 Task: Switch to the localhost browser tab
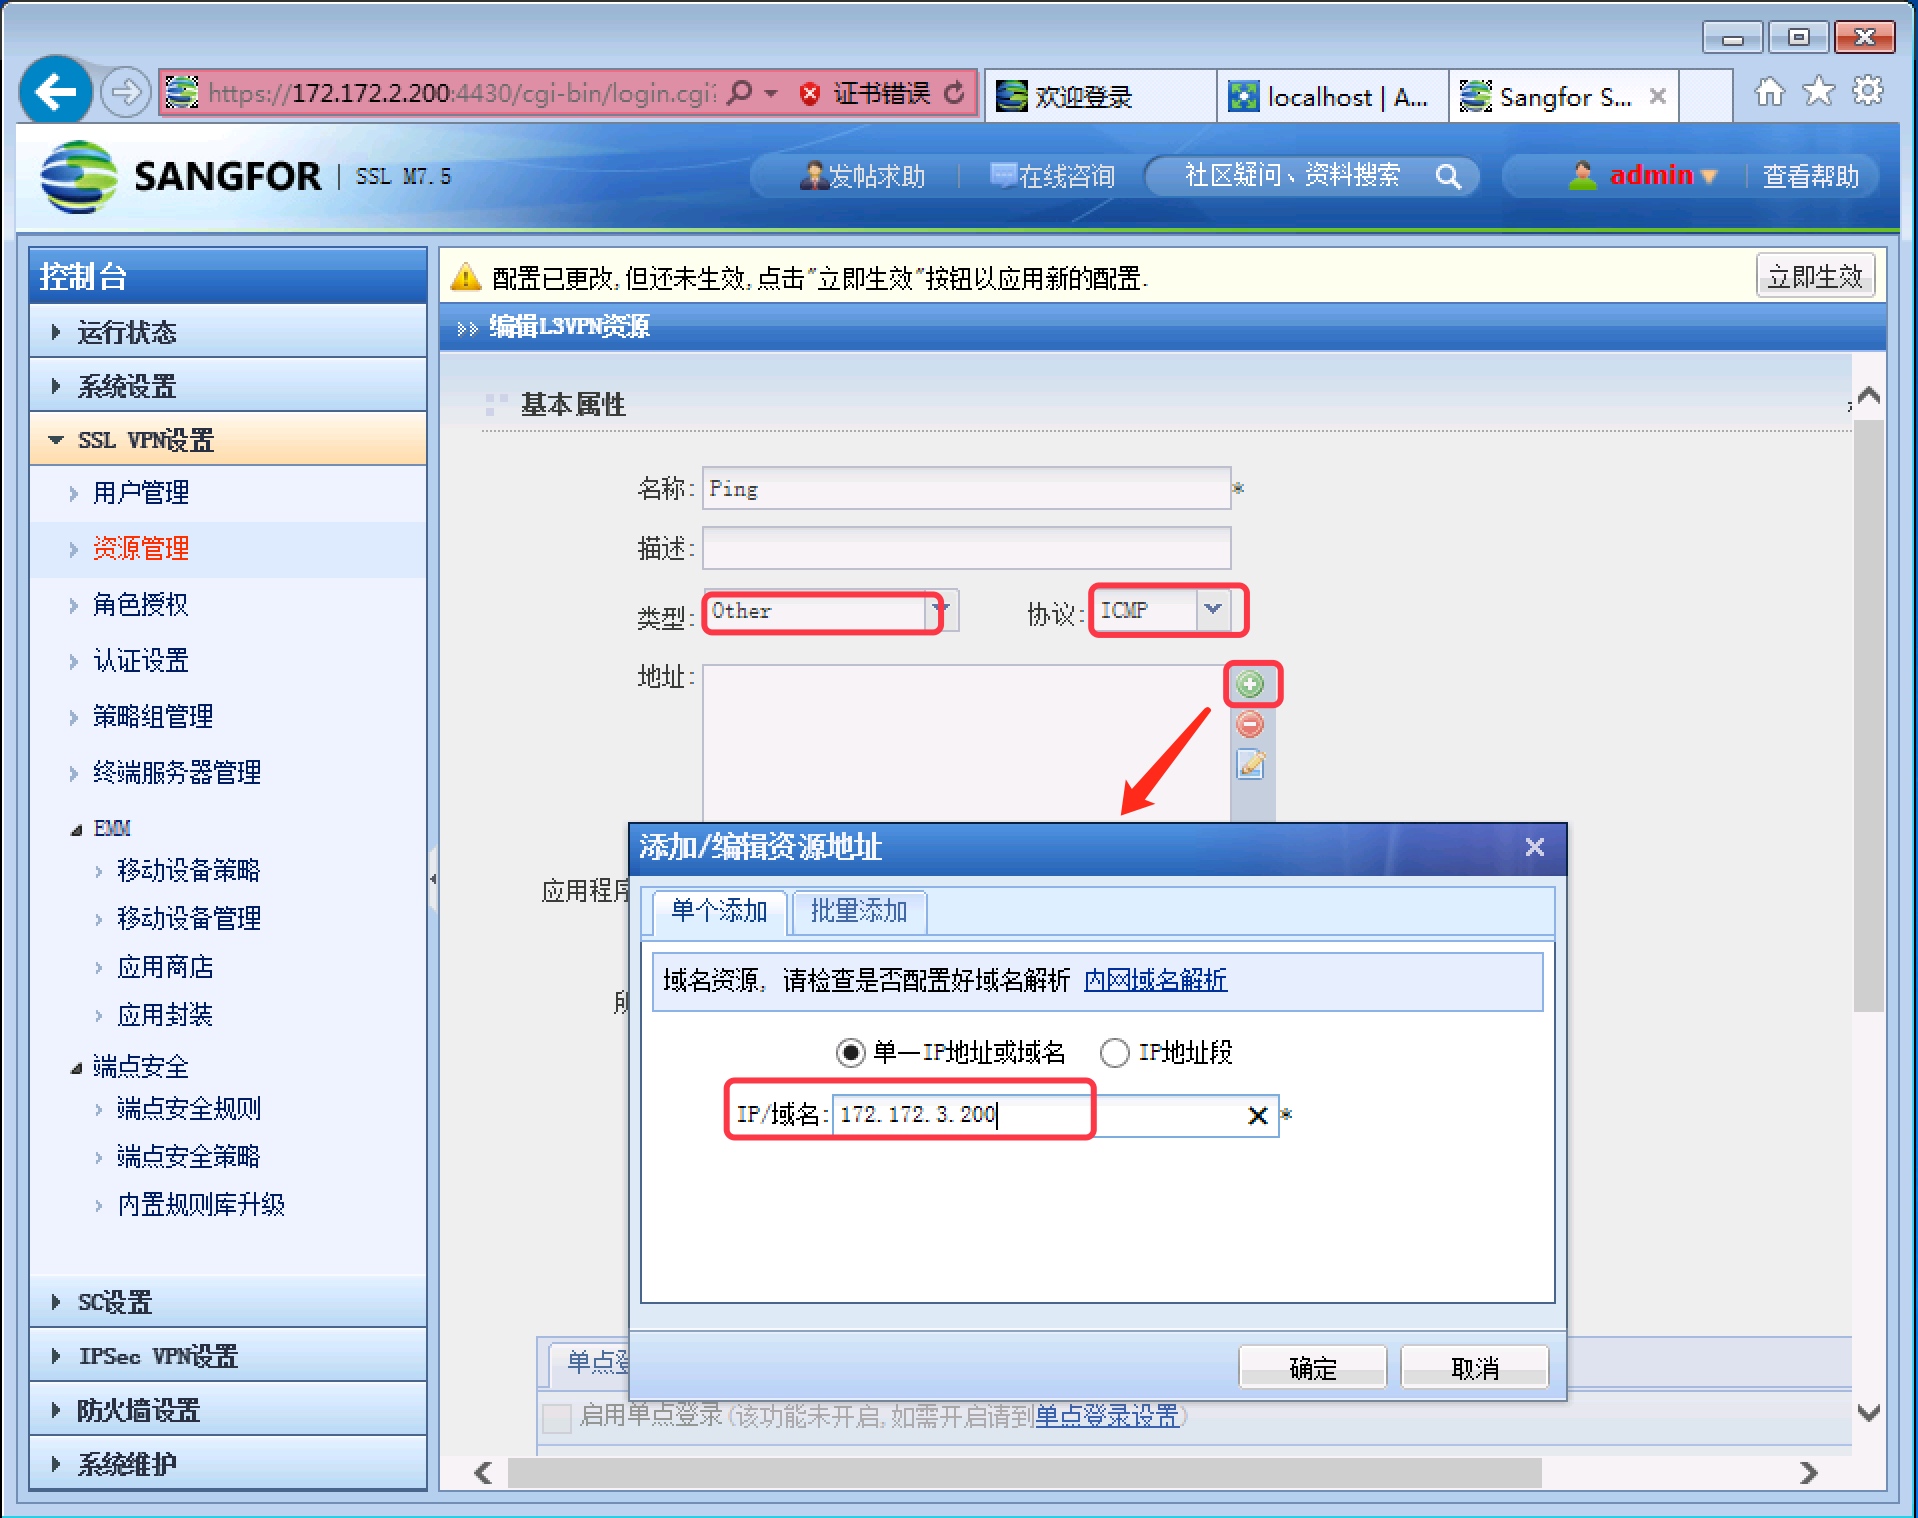click(x=1332, y=96)
